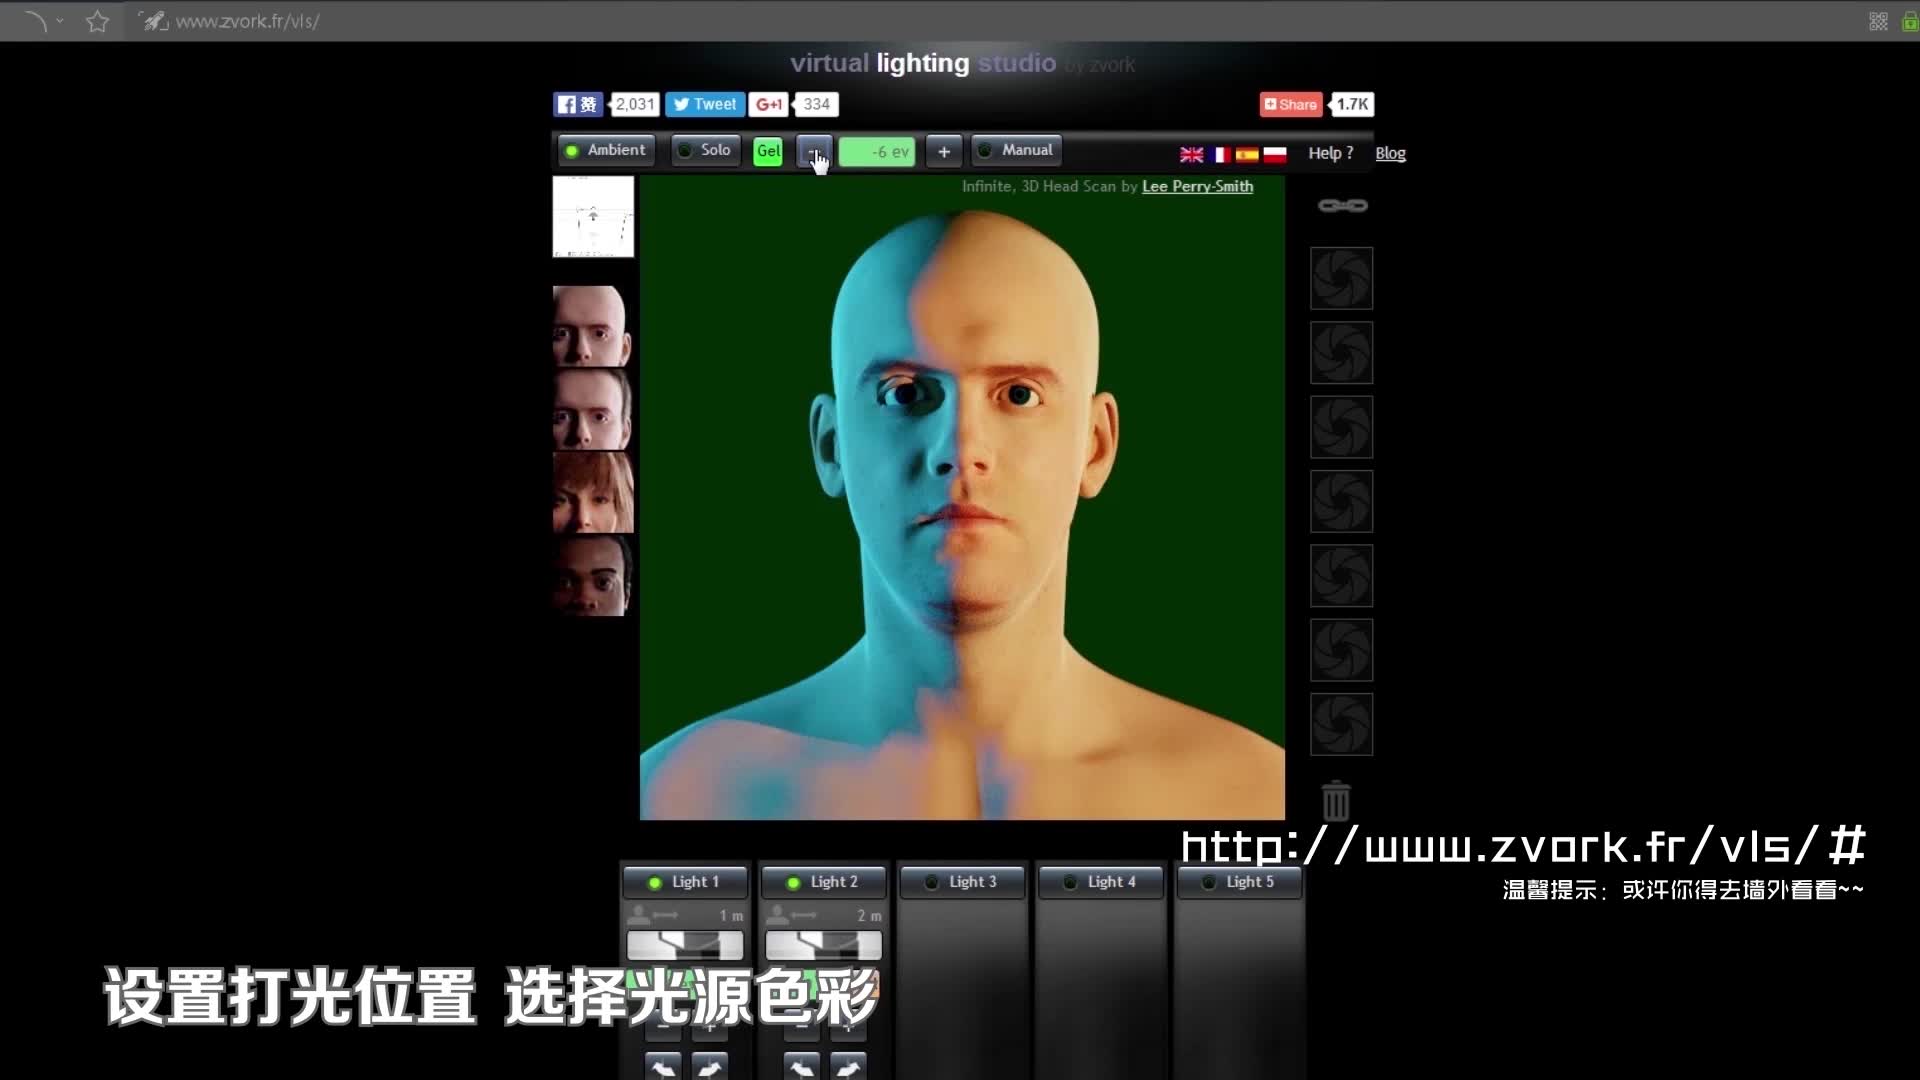Click the browser address bar URL

pyautogui.click(x=247, y=21)
